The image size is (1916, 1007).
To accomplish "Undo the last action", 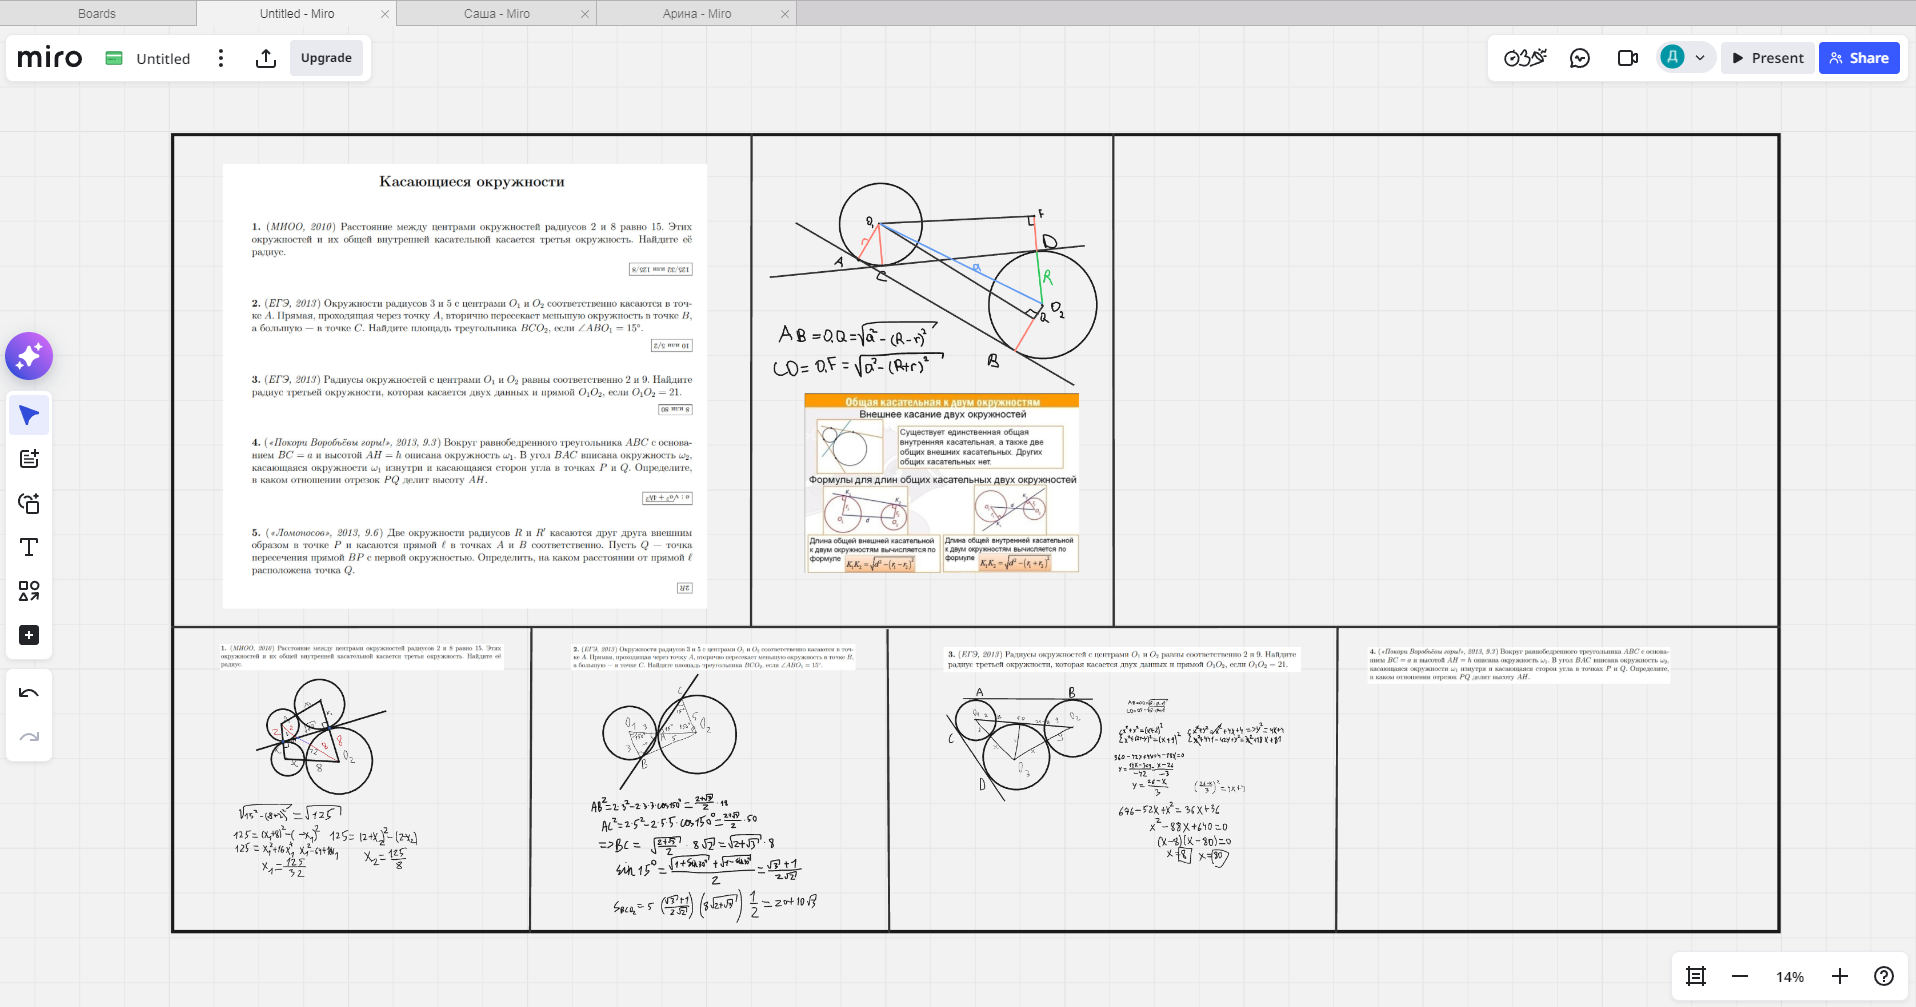I will pos(29,693).
